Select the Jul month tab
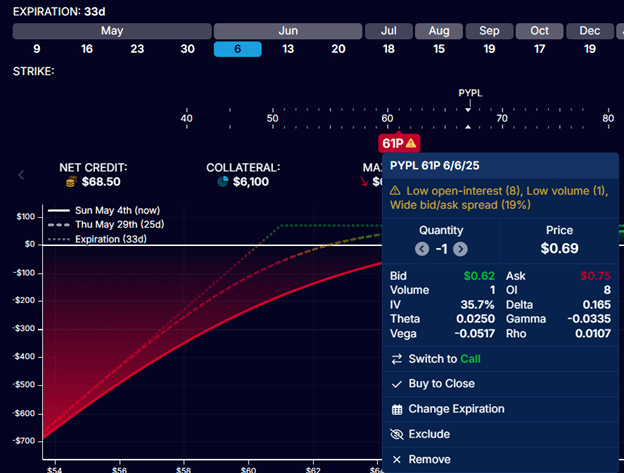Image resolution: width=624 pixels, height=473 pixels. (388, 31)
